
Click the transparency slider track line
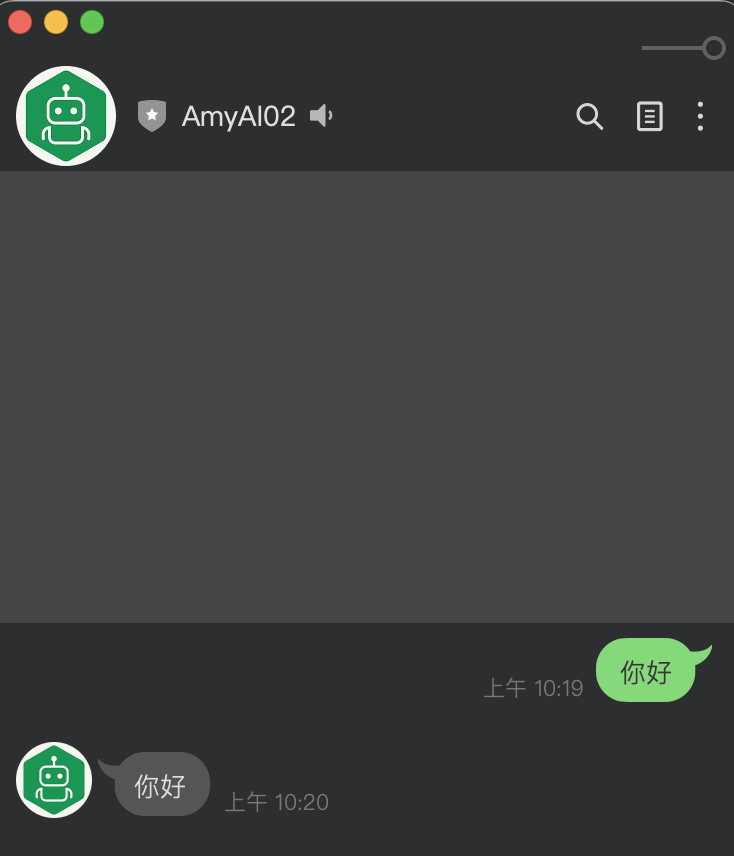(672, 48)
